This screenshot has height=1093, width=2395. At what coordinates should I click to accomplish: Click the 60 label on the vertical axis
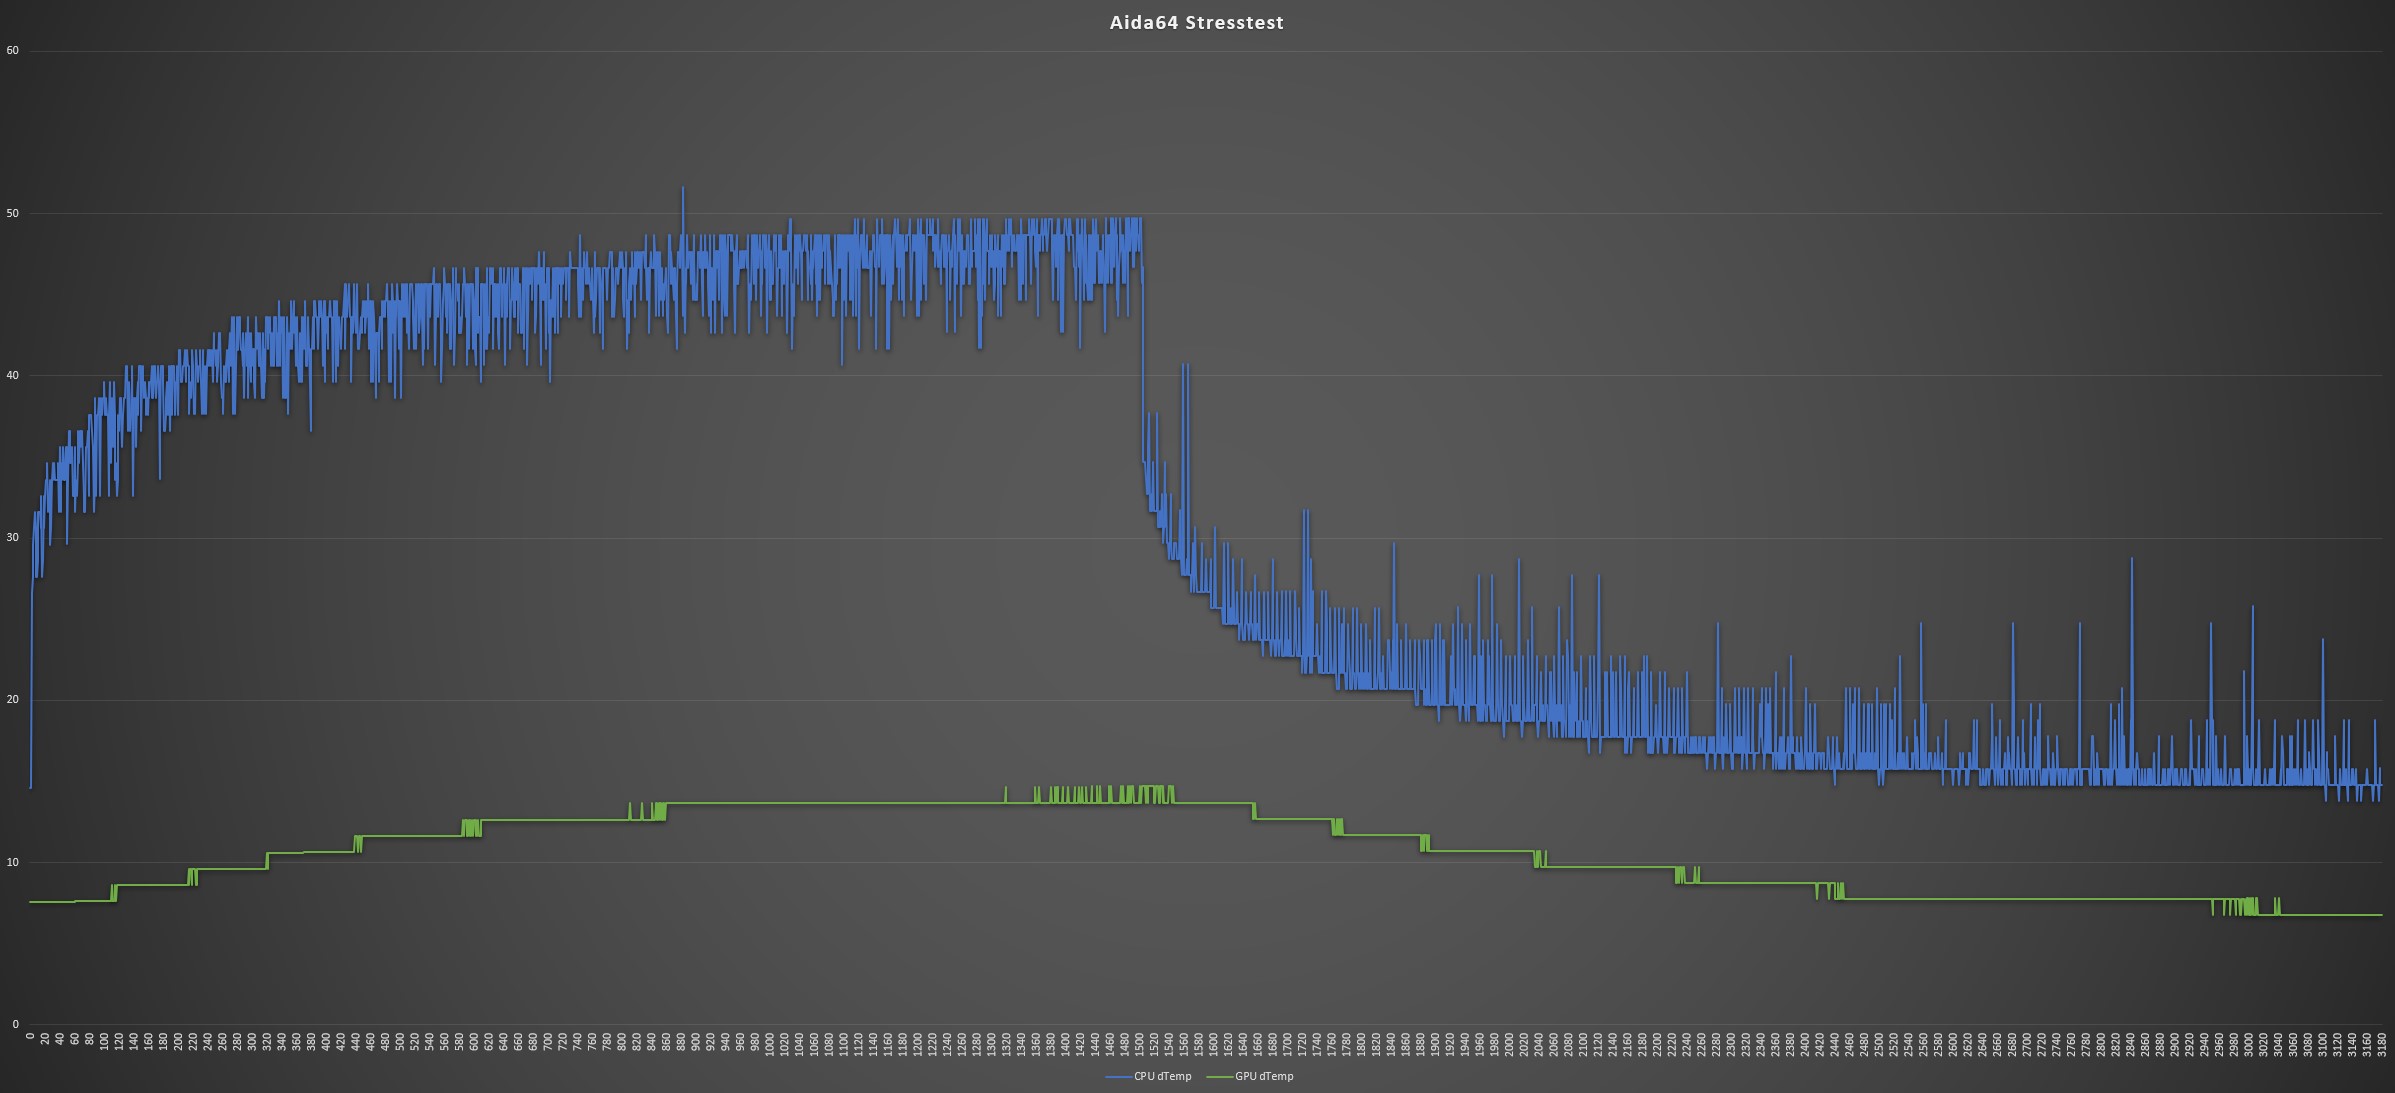click(12, 50)
